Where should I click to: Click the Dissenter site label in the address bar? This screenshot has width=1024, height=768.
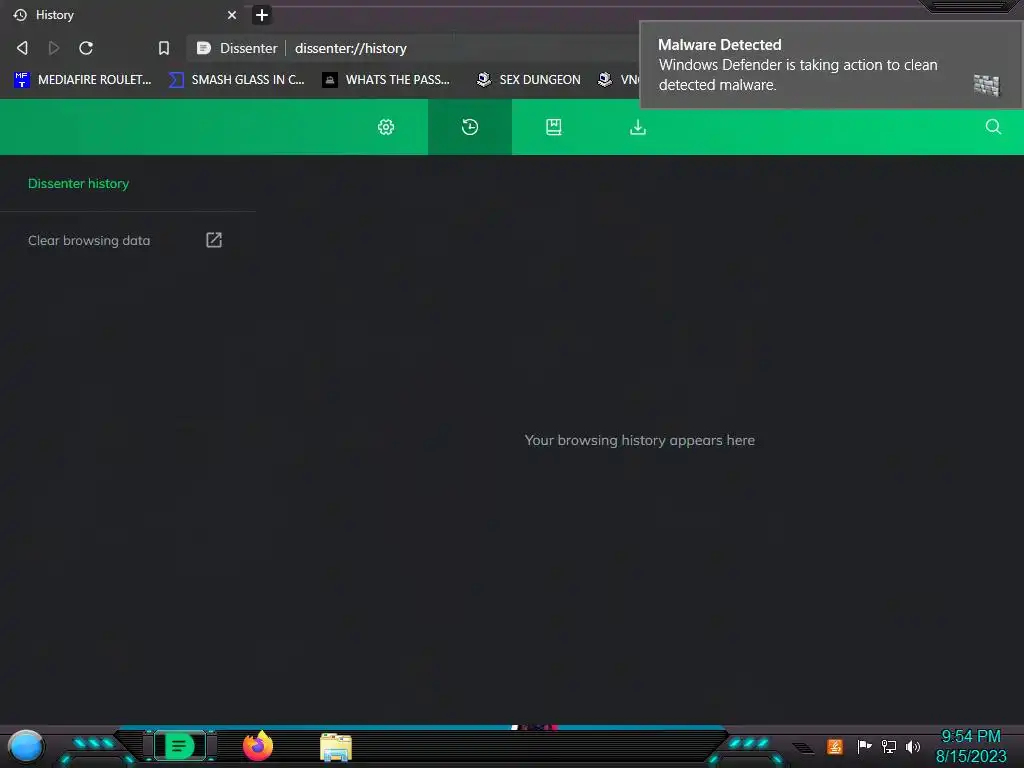pos(237,48)
